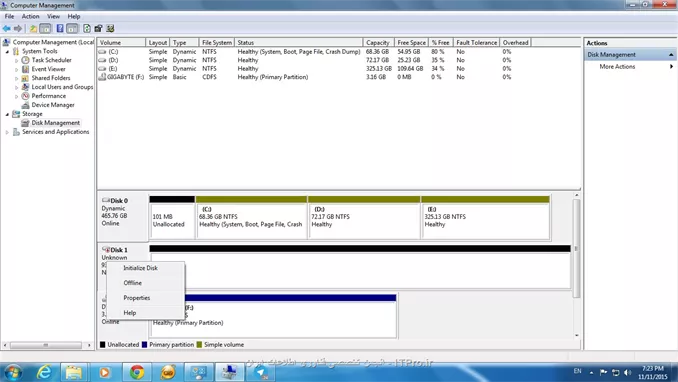Open the View menu
This screenshot has width=678, height=382.
pyautogui.click(x=53, y=16)
